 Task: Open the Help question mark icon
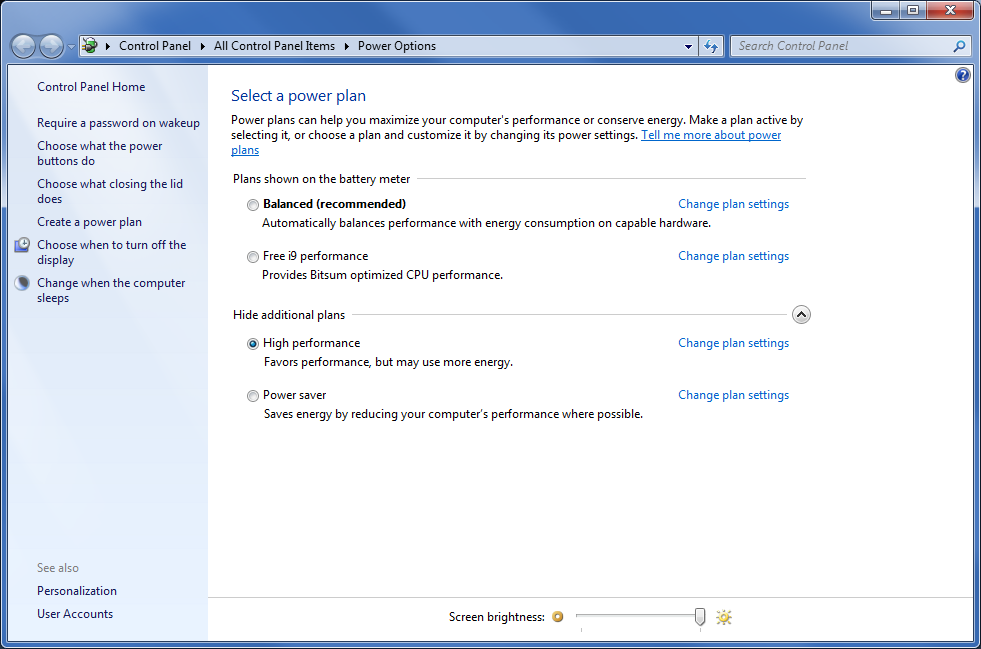[x=962, y=75]
